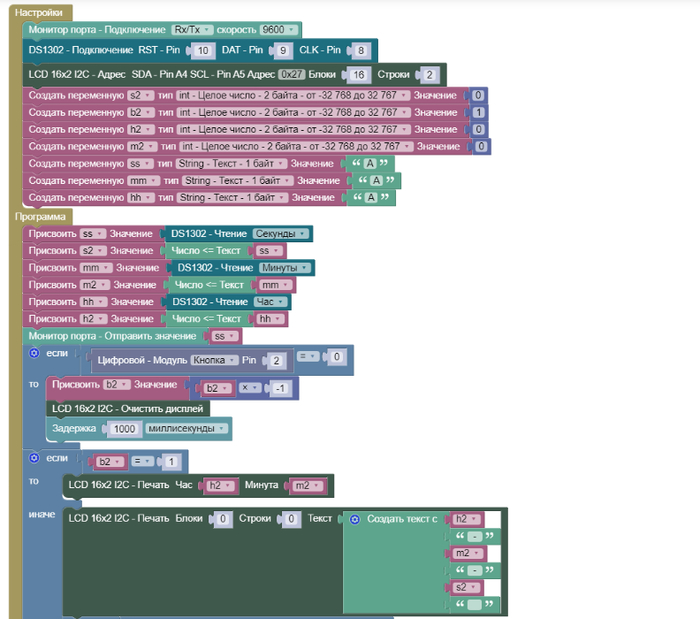Click gear icon on second 'если' block
Viewport: 700px width, 619px height.
click(33, 457)
